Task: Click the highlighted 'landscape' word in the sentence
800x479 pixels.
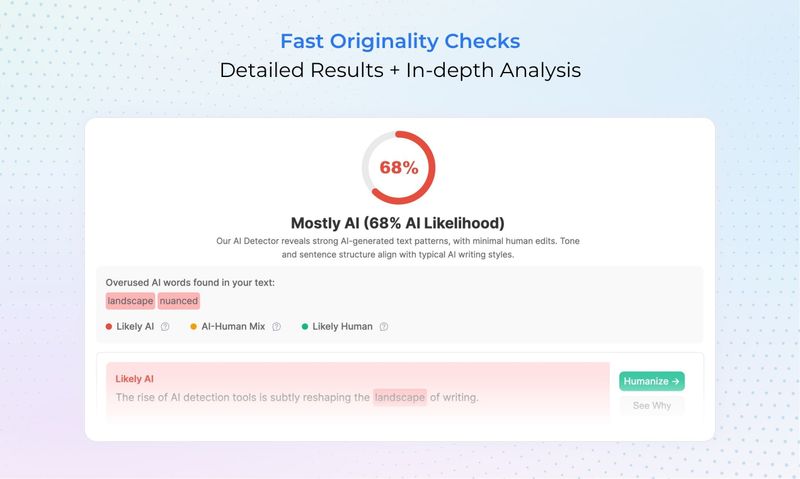Action: tap(400, 397)
